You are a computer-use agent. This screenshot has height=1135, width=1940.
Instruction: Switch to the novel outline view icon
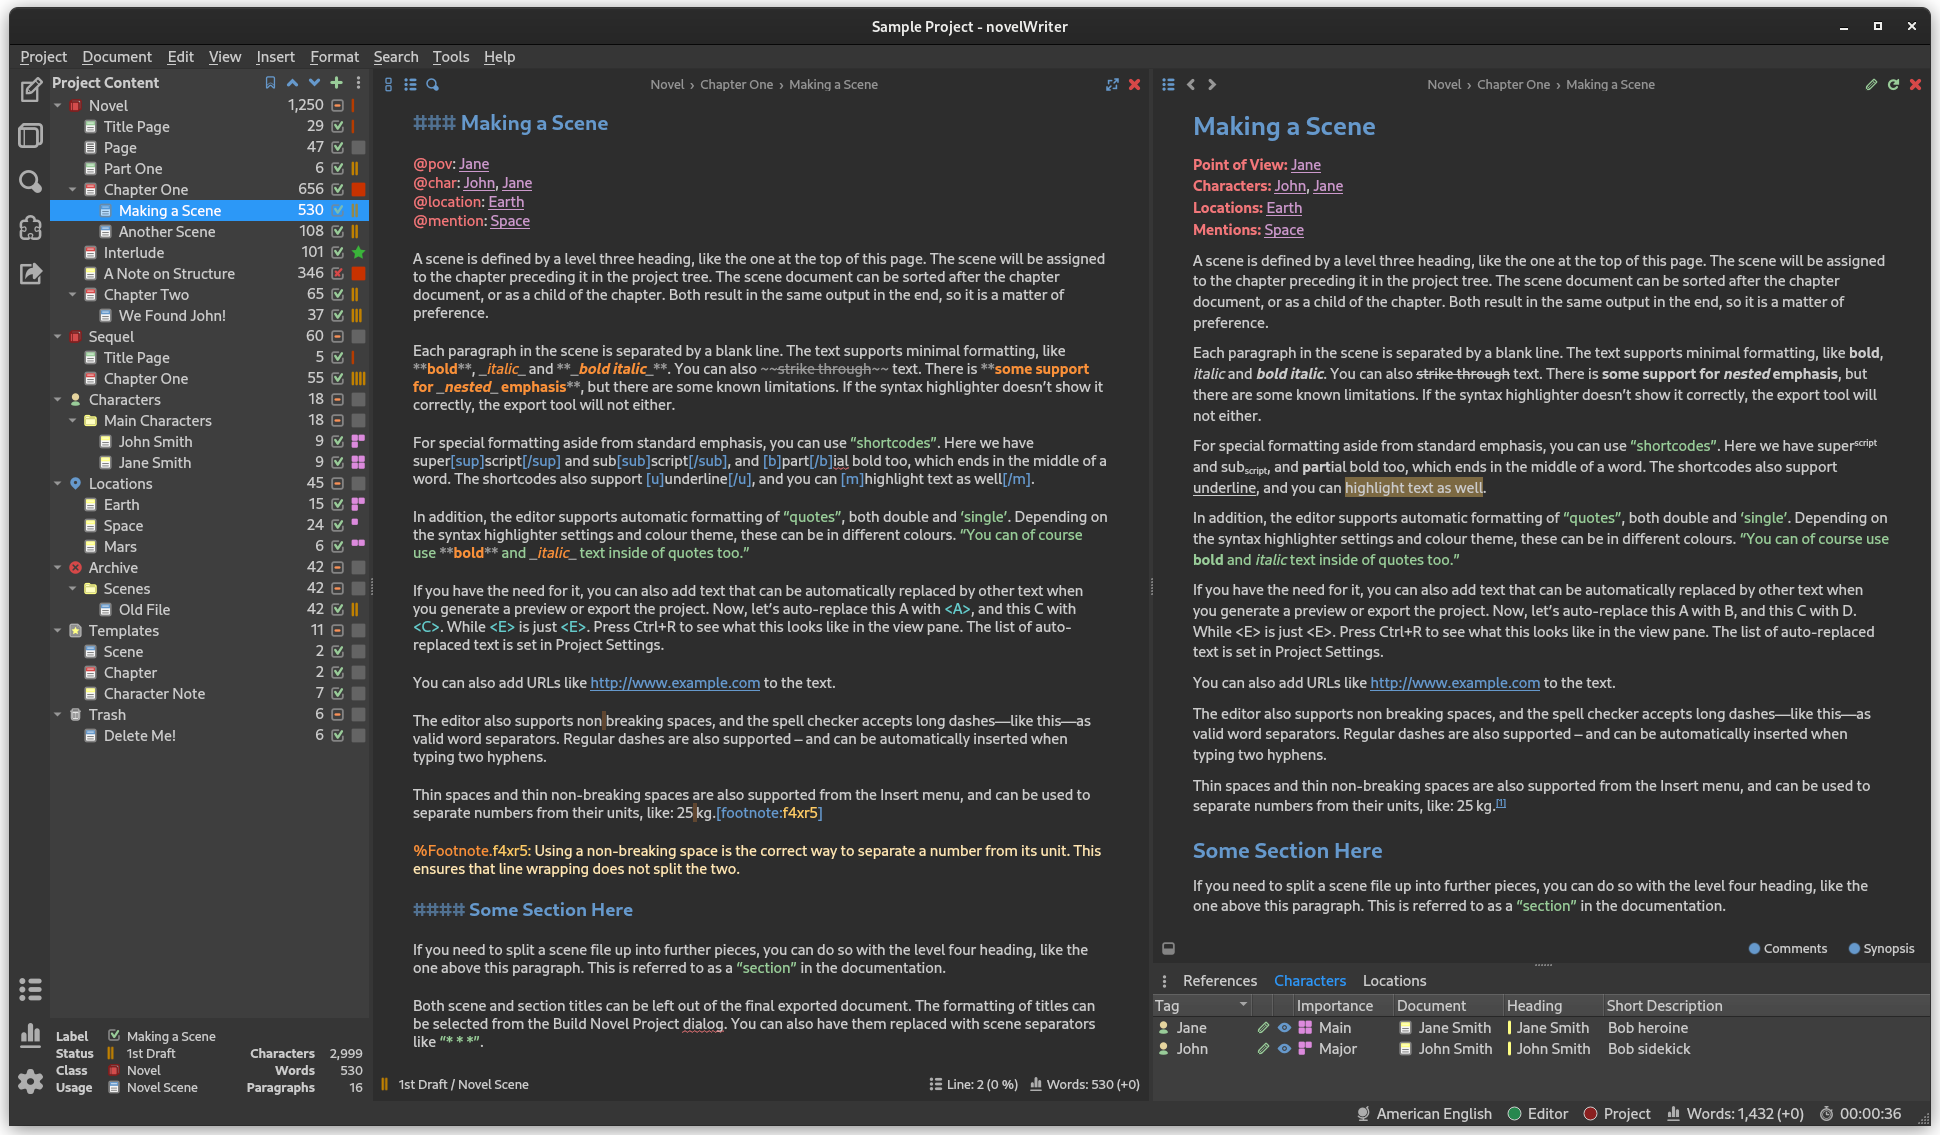(31, 136)
